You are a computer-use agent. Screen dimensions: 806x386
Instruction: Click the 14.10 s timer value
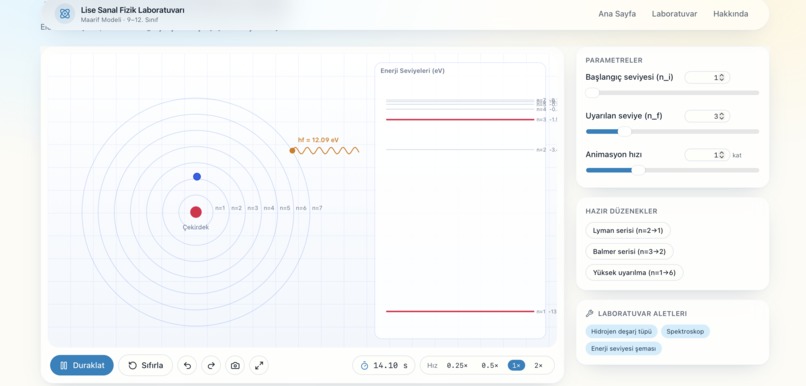[x=390, y=365]
